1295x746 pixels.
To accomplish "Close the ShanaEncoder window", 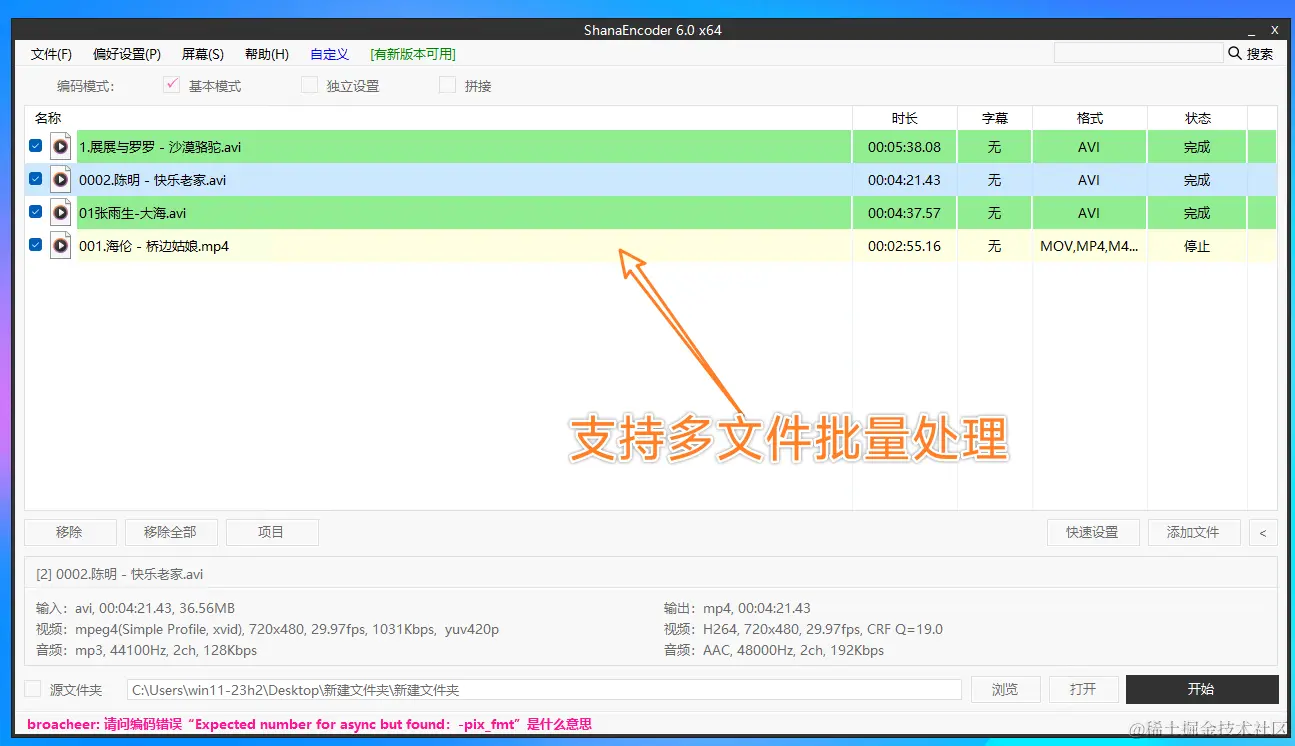I will tap(1274, 30).
